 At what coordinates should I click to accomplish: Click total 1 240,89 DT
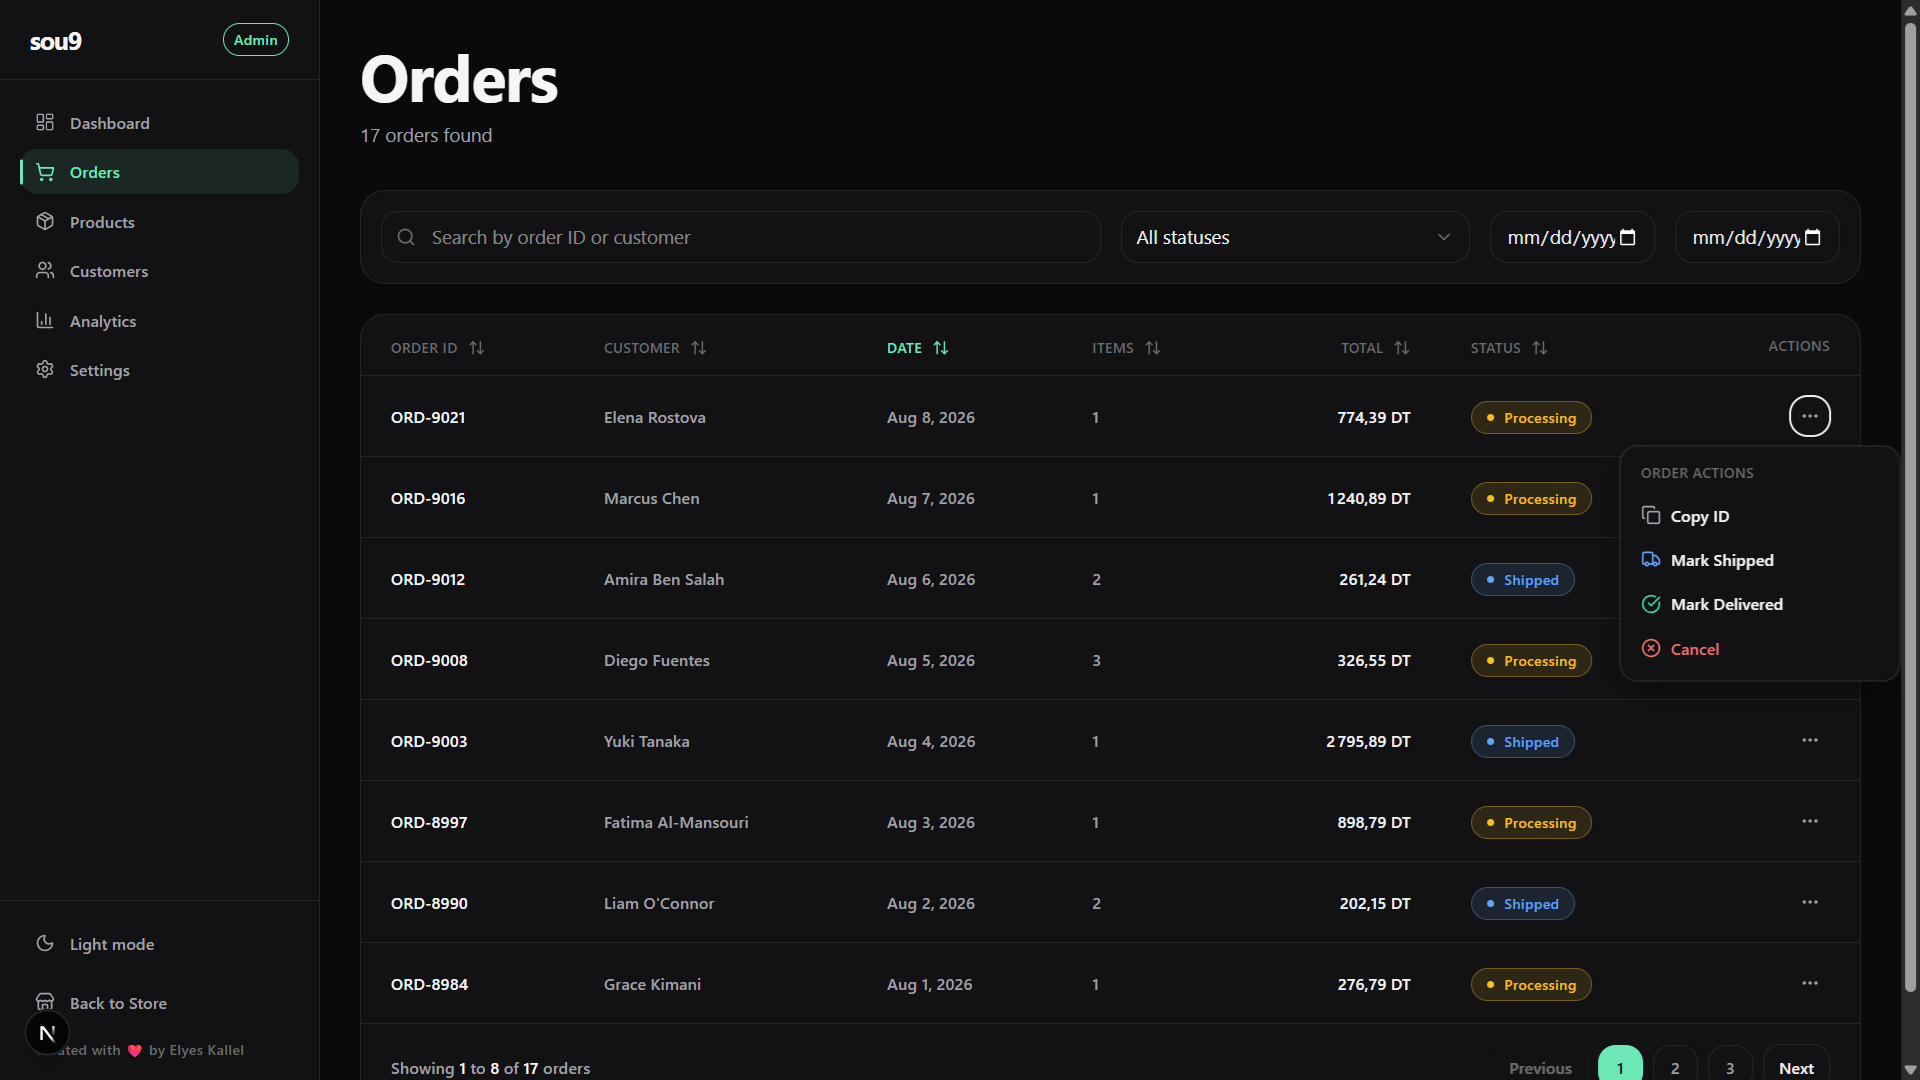click(1369, 498)
